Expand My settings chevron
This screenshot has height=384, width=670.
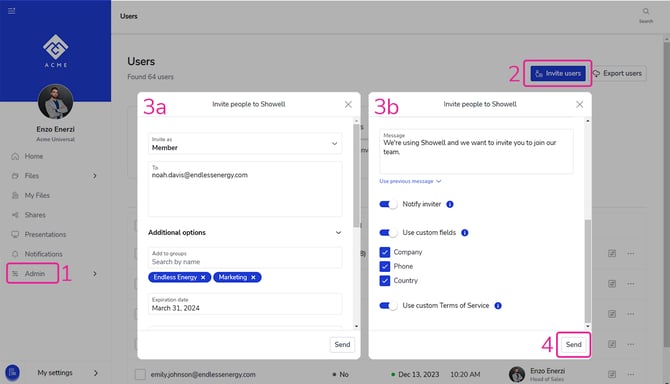point(96,373)
